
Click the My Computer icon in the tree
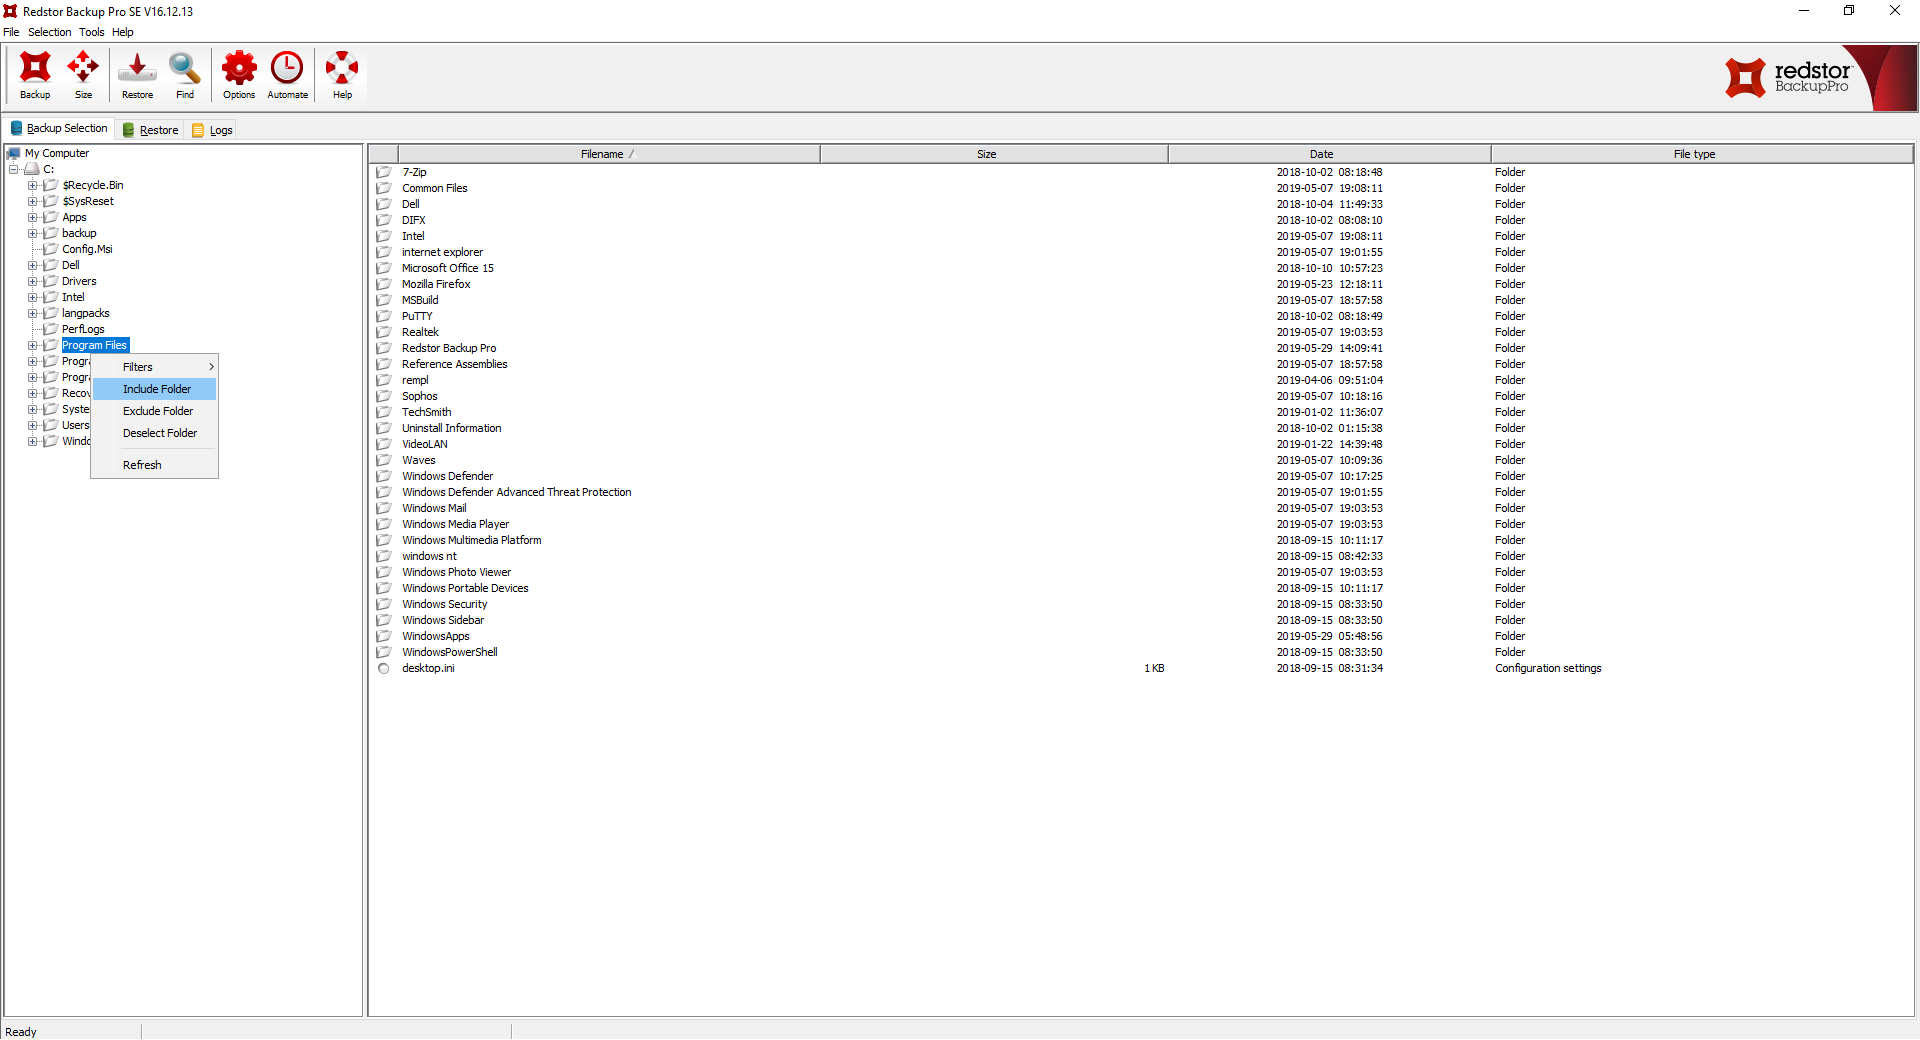[14, 153]
